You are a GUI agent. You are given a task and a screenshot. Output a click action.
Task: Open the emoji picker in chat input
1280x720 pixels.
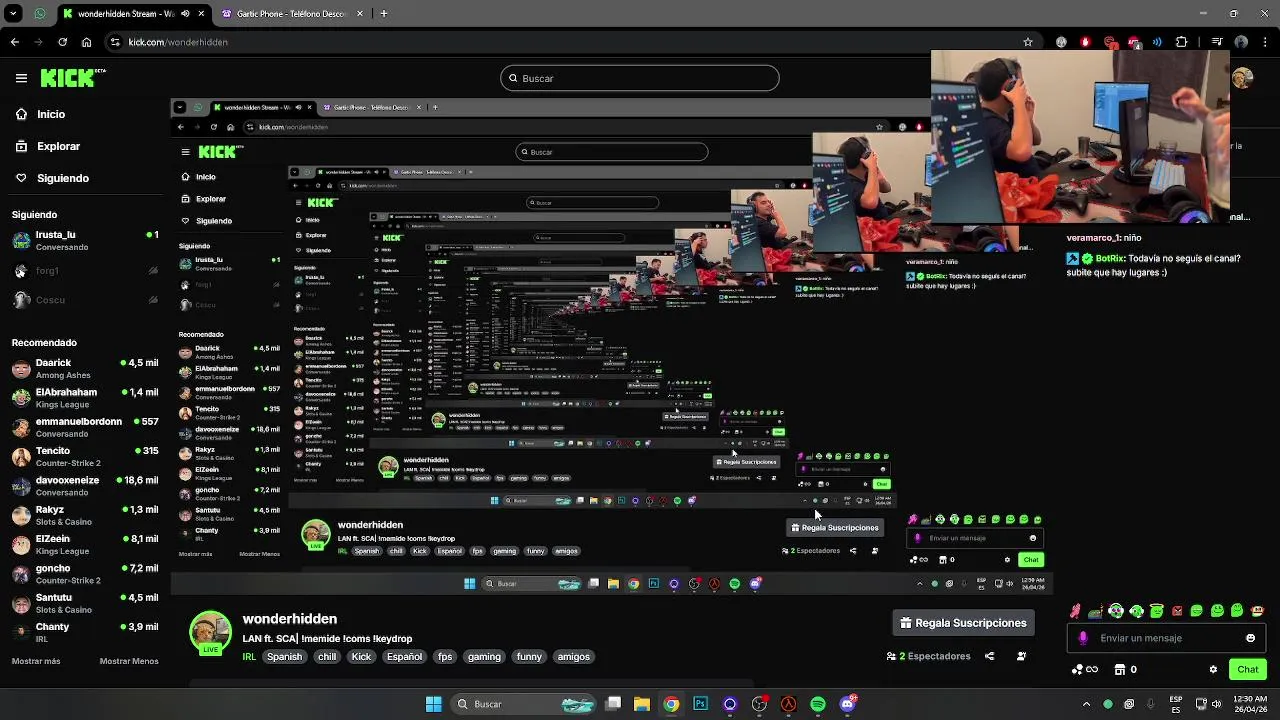[x=1250, y=638]
